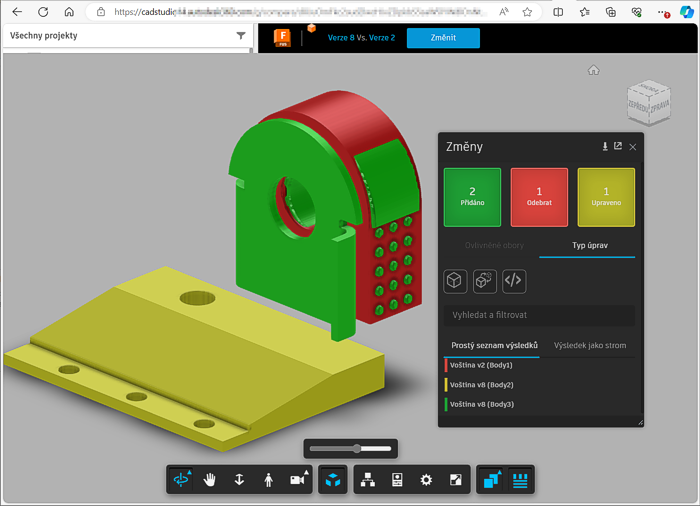Click the Vyhledat a filtrovat search field
The image size is (700, 506).
coord(539,315)
